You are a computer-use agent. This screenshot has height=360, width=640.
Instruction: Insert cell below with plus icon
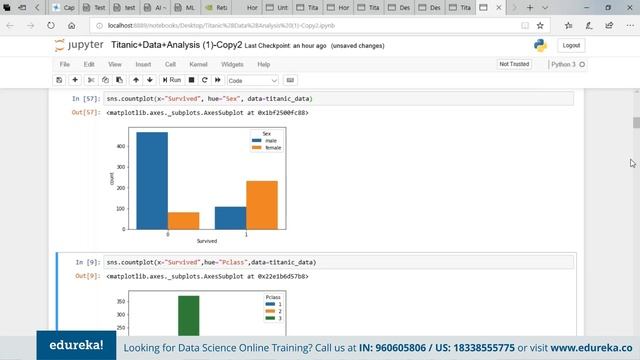pos(75,80)
